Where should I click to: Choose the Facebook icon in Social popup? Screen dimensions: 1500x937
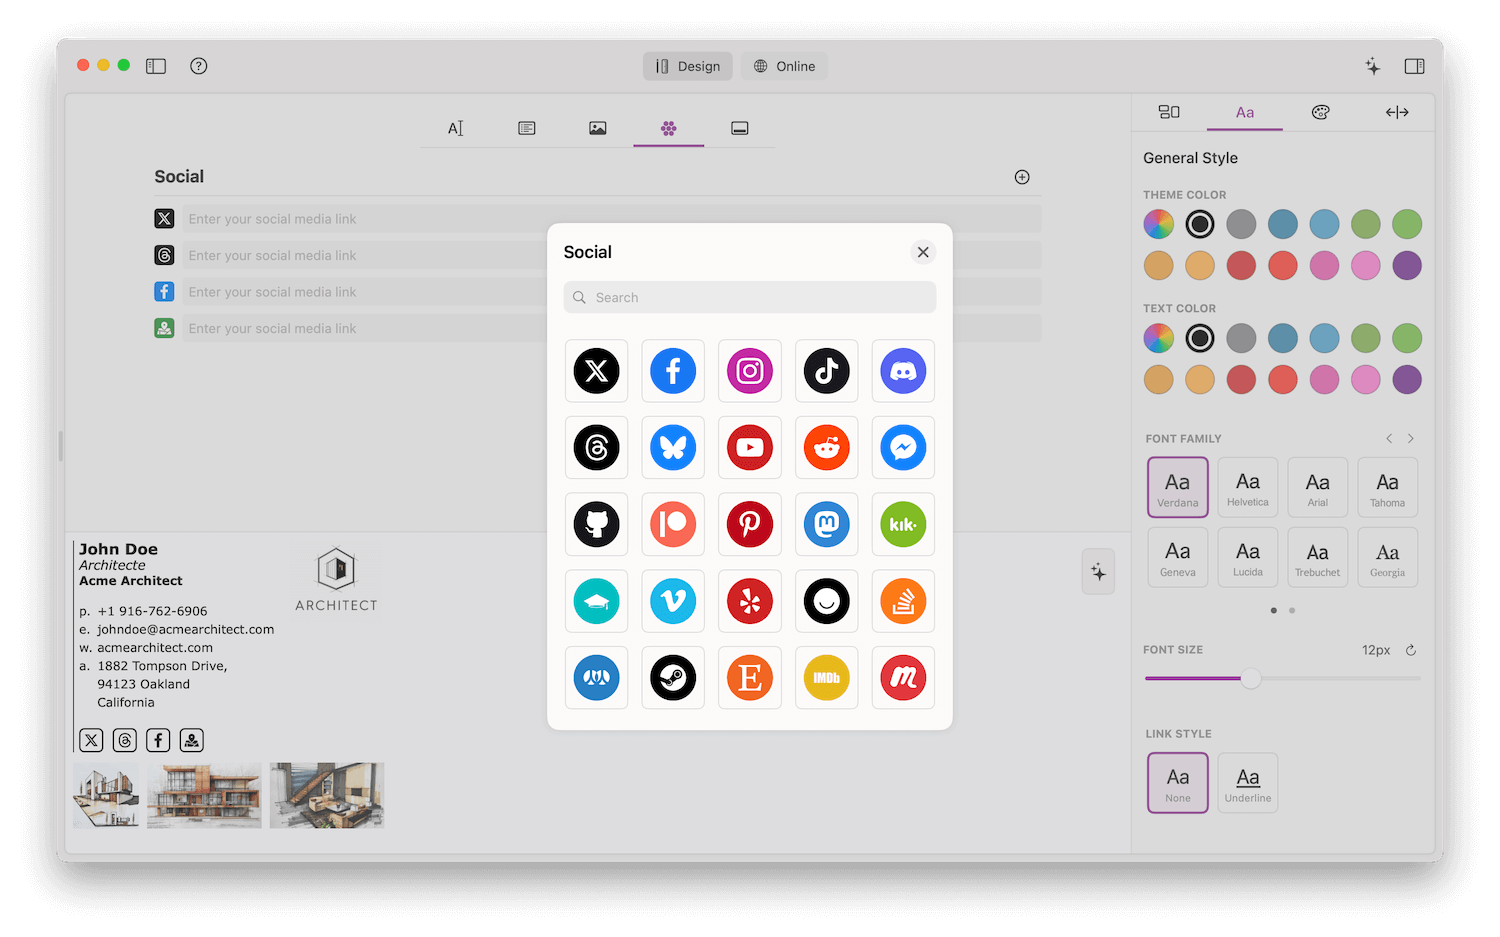point(673,371)
